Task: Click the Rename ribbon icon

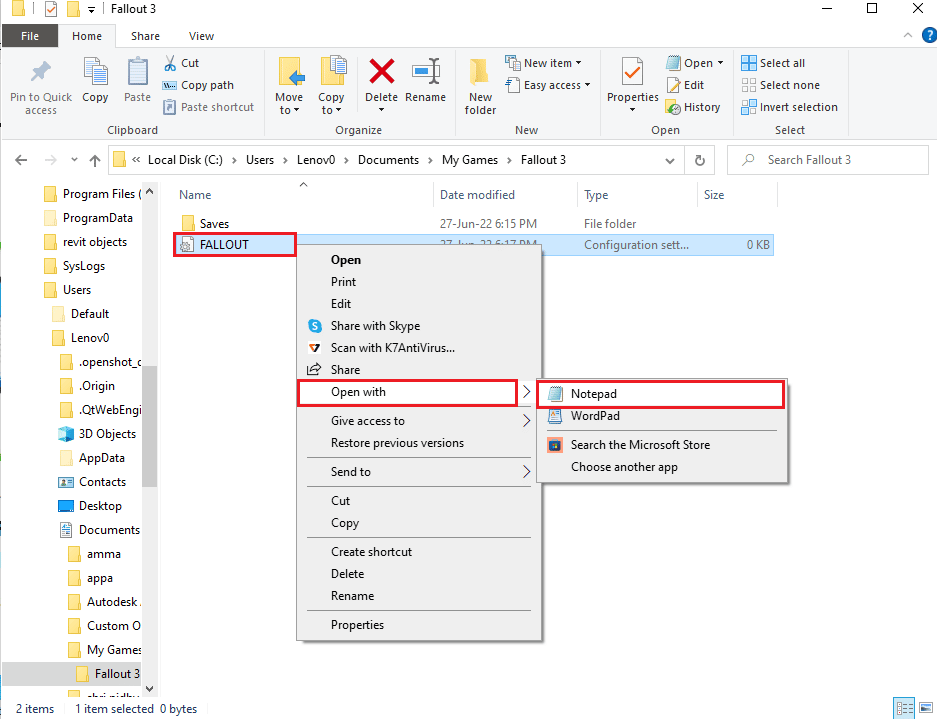Action: tap(426, 72)
